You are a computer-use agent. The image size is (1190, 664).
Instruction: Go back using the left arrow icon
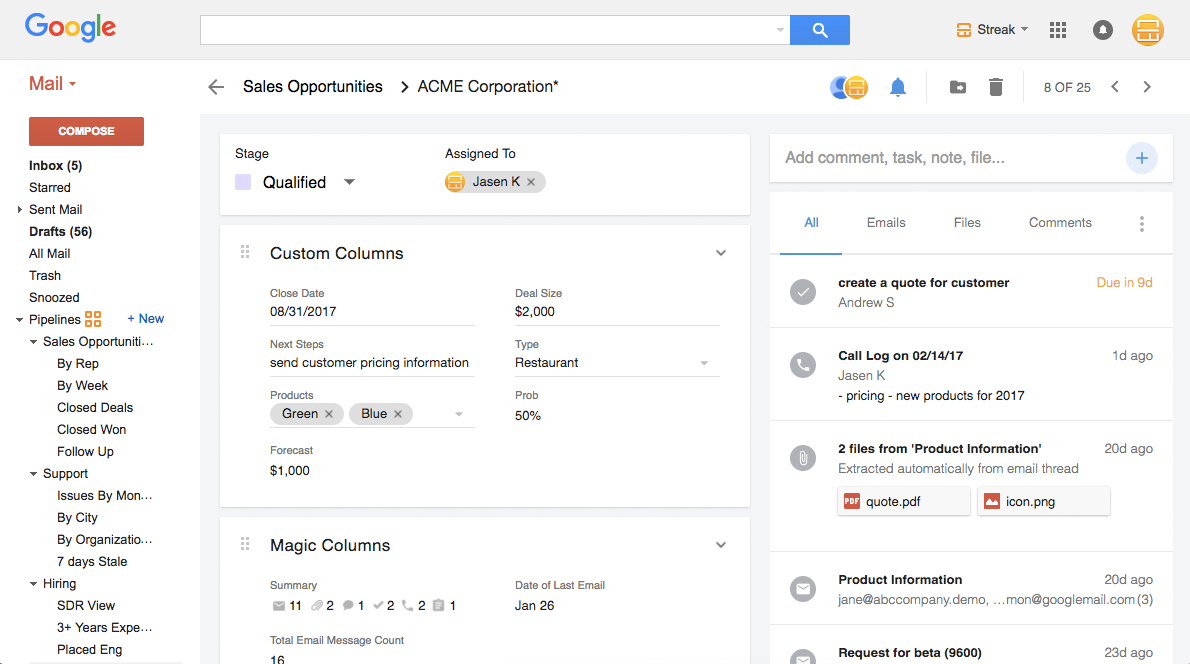click(x=216, y=87)
